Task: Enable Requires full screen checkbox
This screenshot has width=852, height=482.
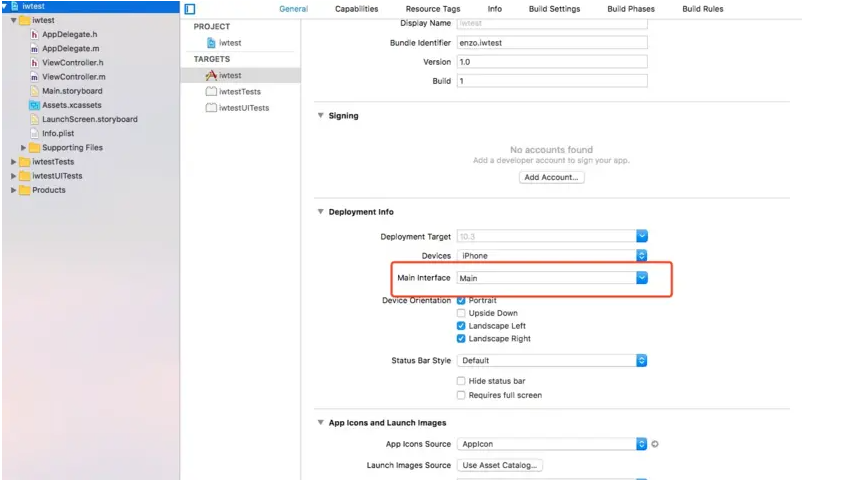Action: pos(461,395)
